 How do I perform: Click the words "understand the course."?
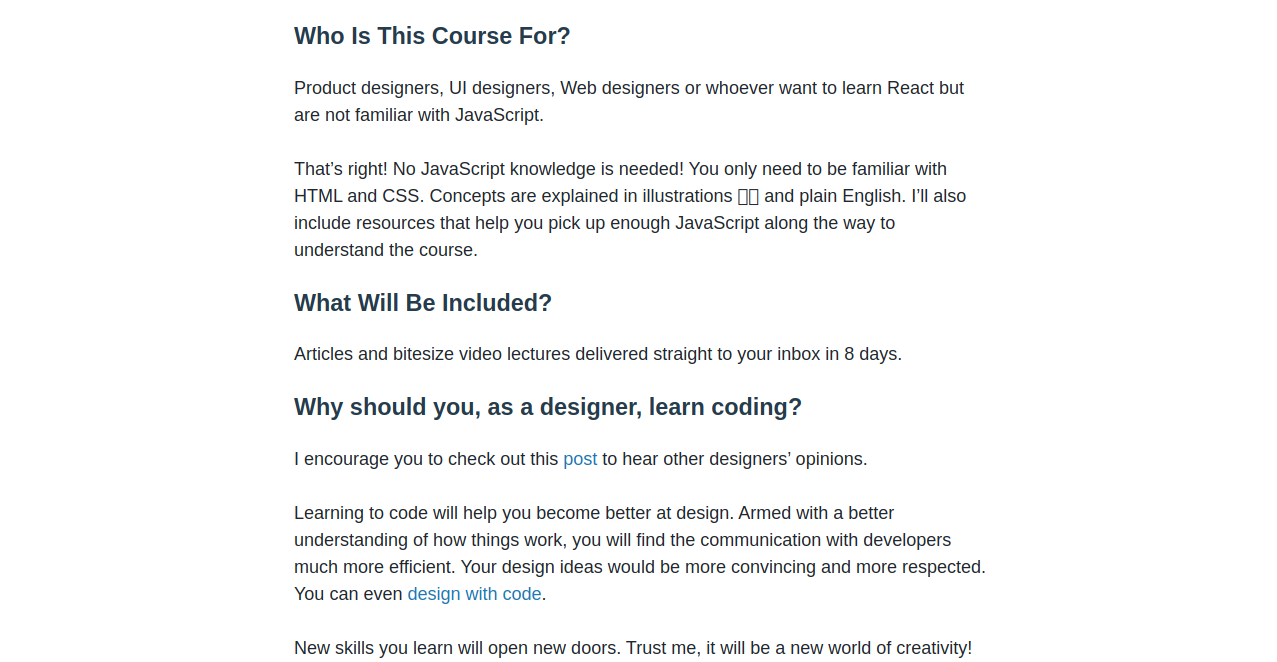click(x=386, y=250)
